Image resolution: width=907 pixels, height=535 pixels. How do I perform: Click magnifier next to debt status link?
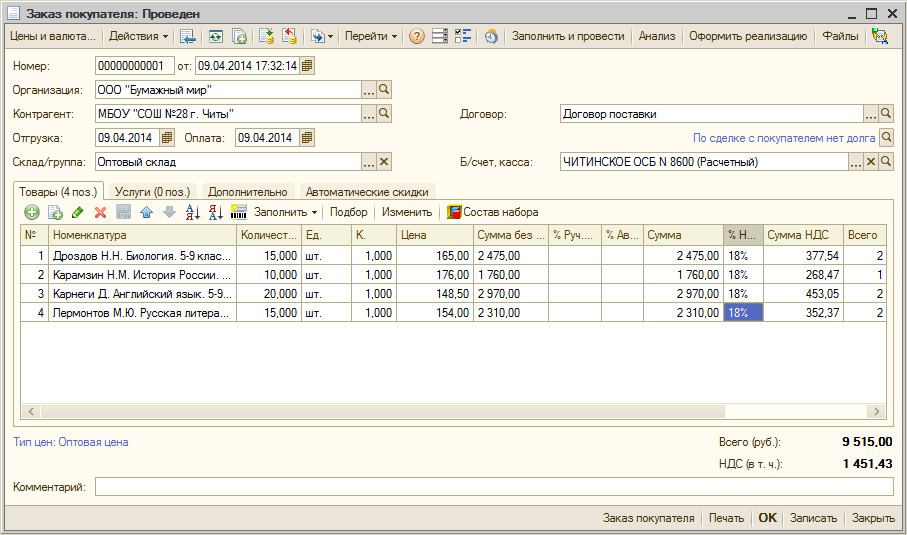[x=886, y=138]
